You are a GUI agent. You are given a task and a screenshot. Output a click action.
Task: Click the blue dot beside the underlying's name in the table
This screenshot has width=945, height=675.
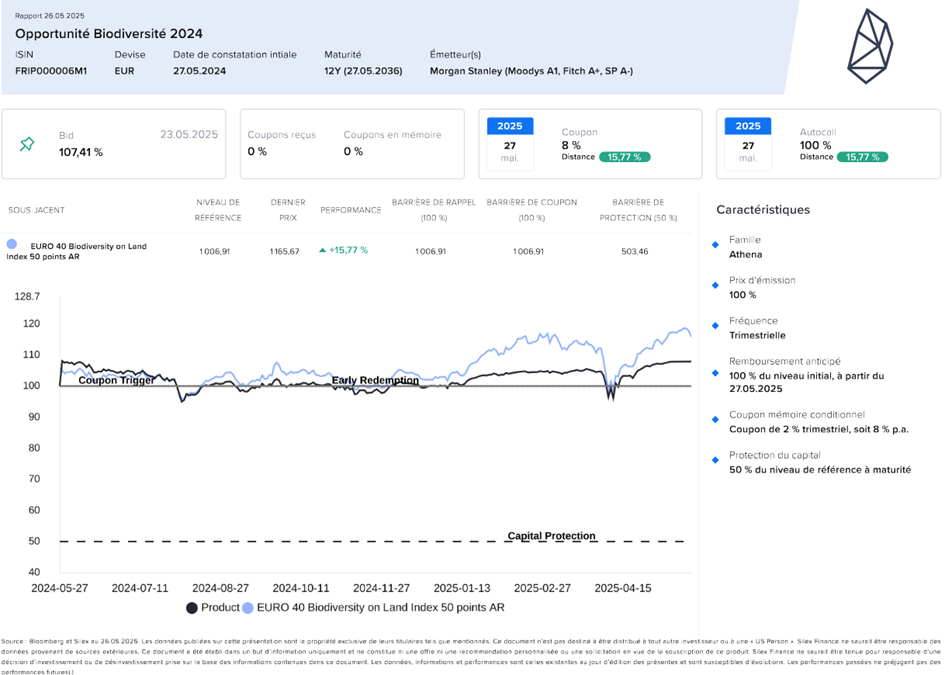coord(11,244)
